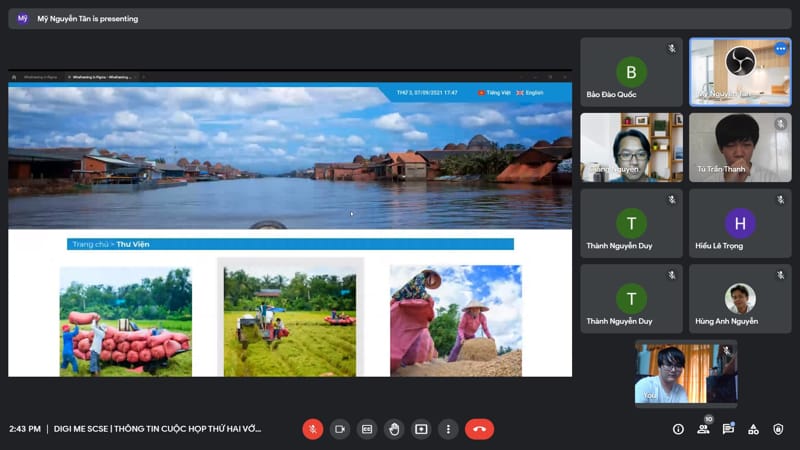Select Bảo Đào Quốc's participant tile
Image resolution: width=800 pixels, height=450 pixels.
click(631, 72)
